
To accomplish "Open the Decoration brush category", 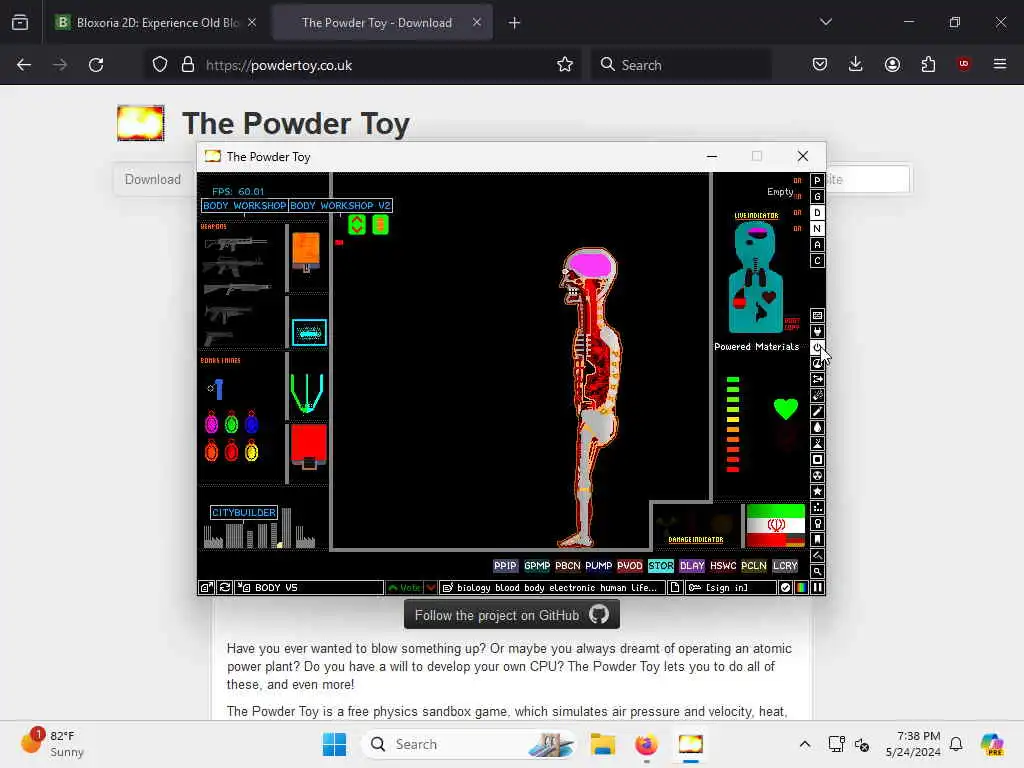I will pyautogui.click(x=817, y=555).
